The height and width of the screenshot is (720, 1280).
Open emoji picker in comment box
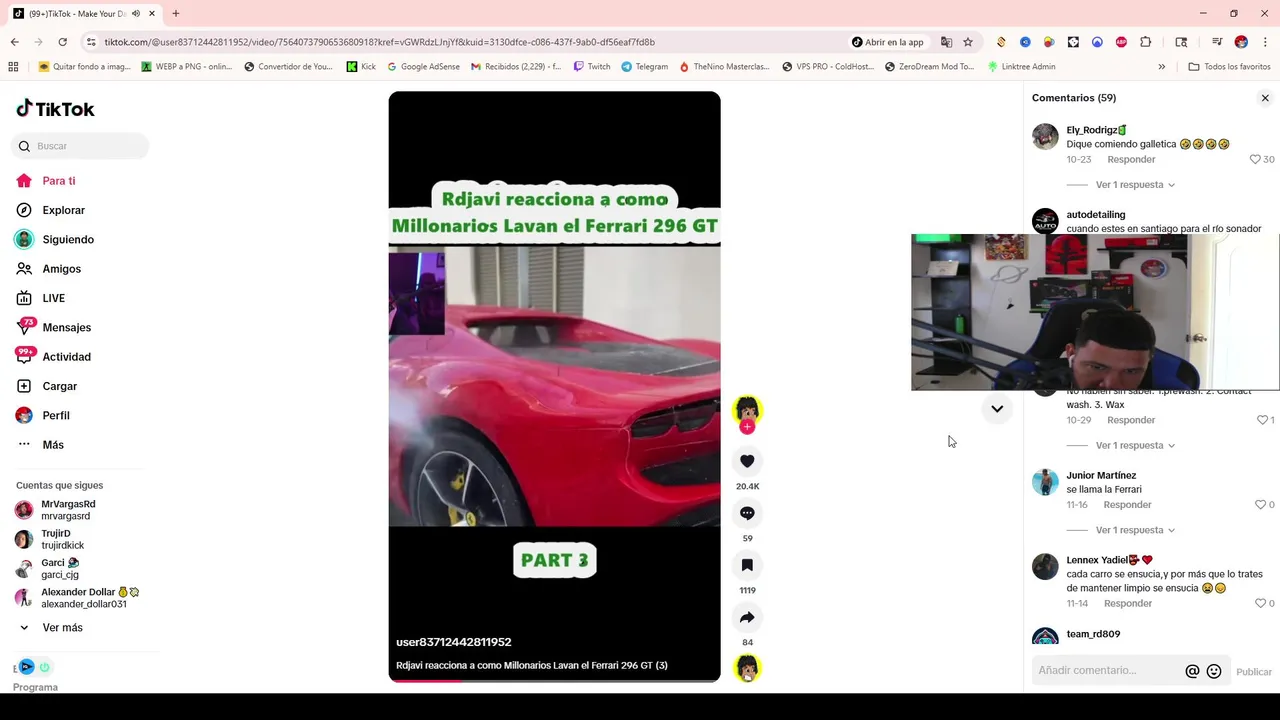click(x=1214, y=672)
